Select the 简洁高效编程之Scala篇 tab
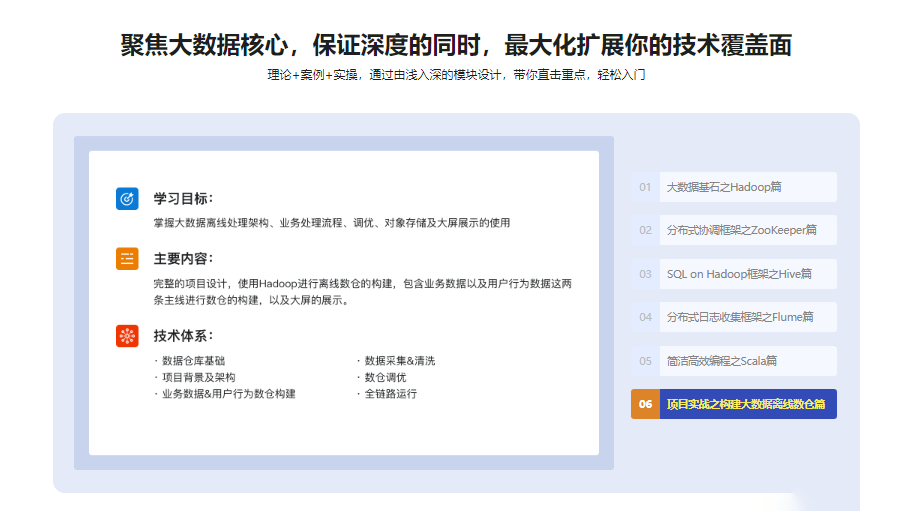 click(x=747, y=361)
